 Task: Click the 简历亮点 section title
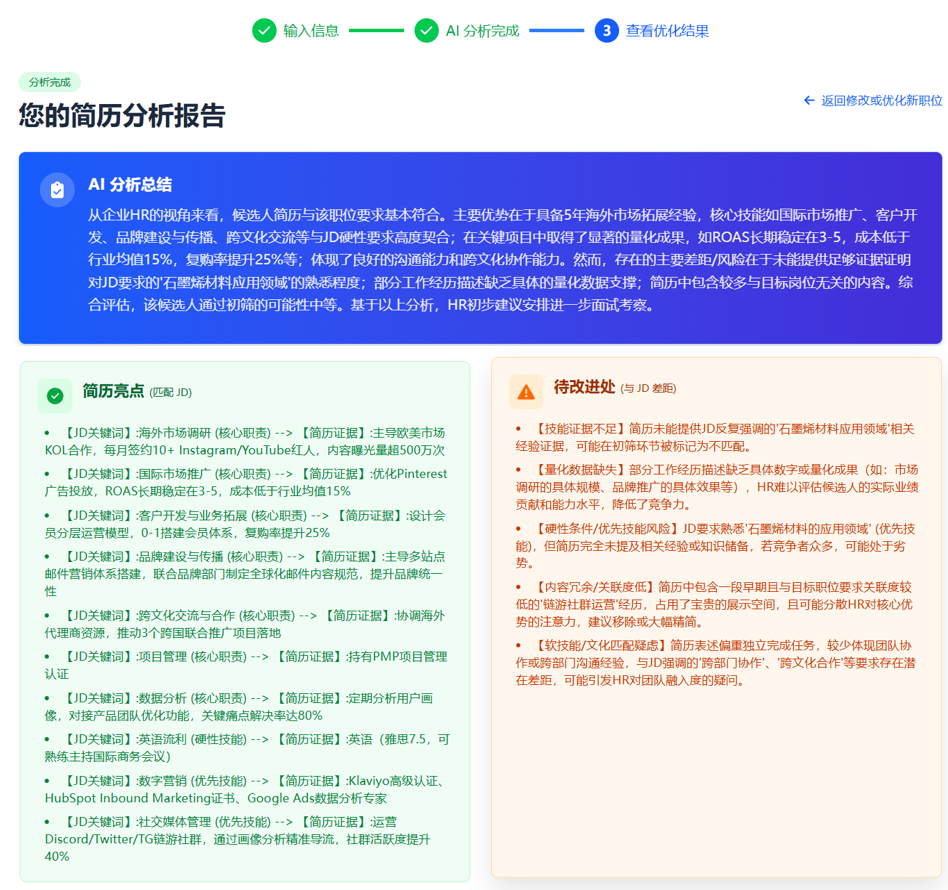[113, 391]
